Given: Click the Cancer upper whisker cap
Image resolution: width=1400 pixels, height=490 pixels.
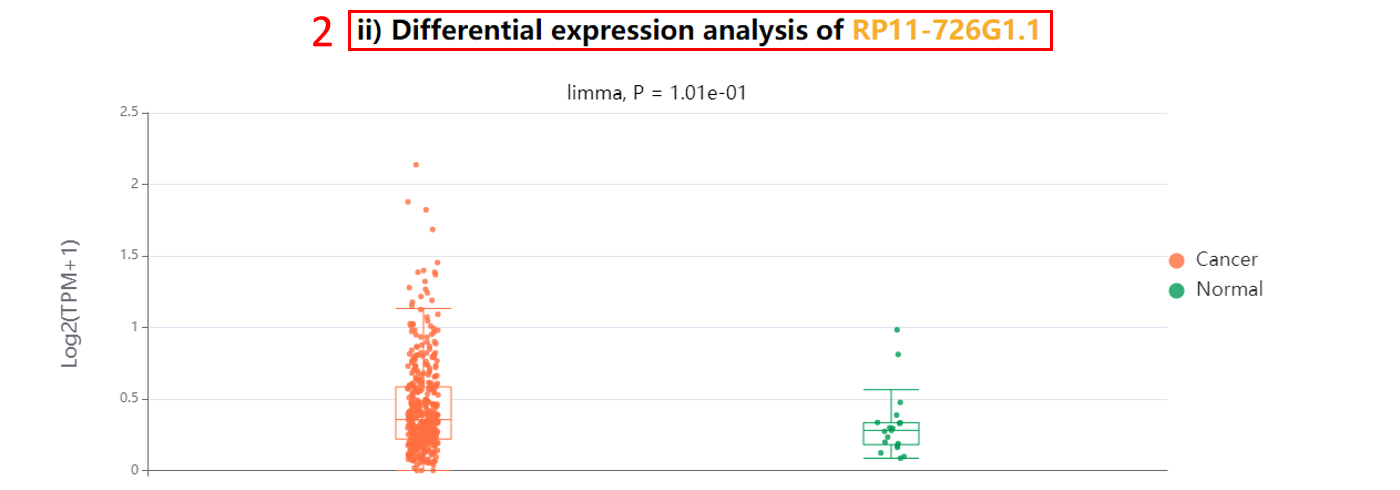Looking at the screenshot, I should pyautogui.click(x=423, y=308).
